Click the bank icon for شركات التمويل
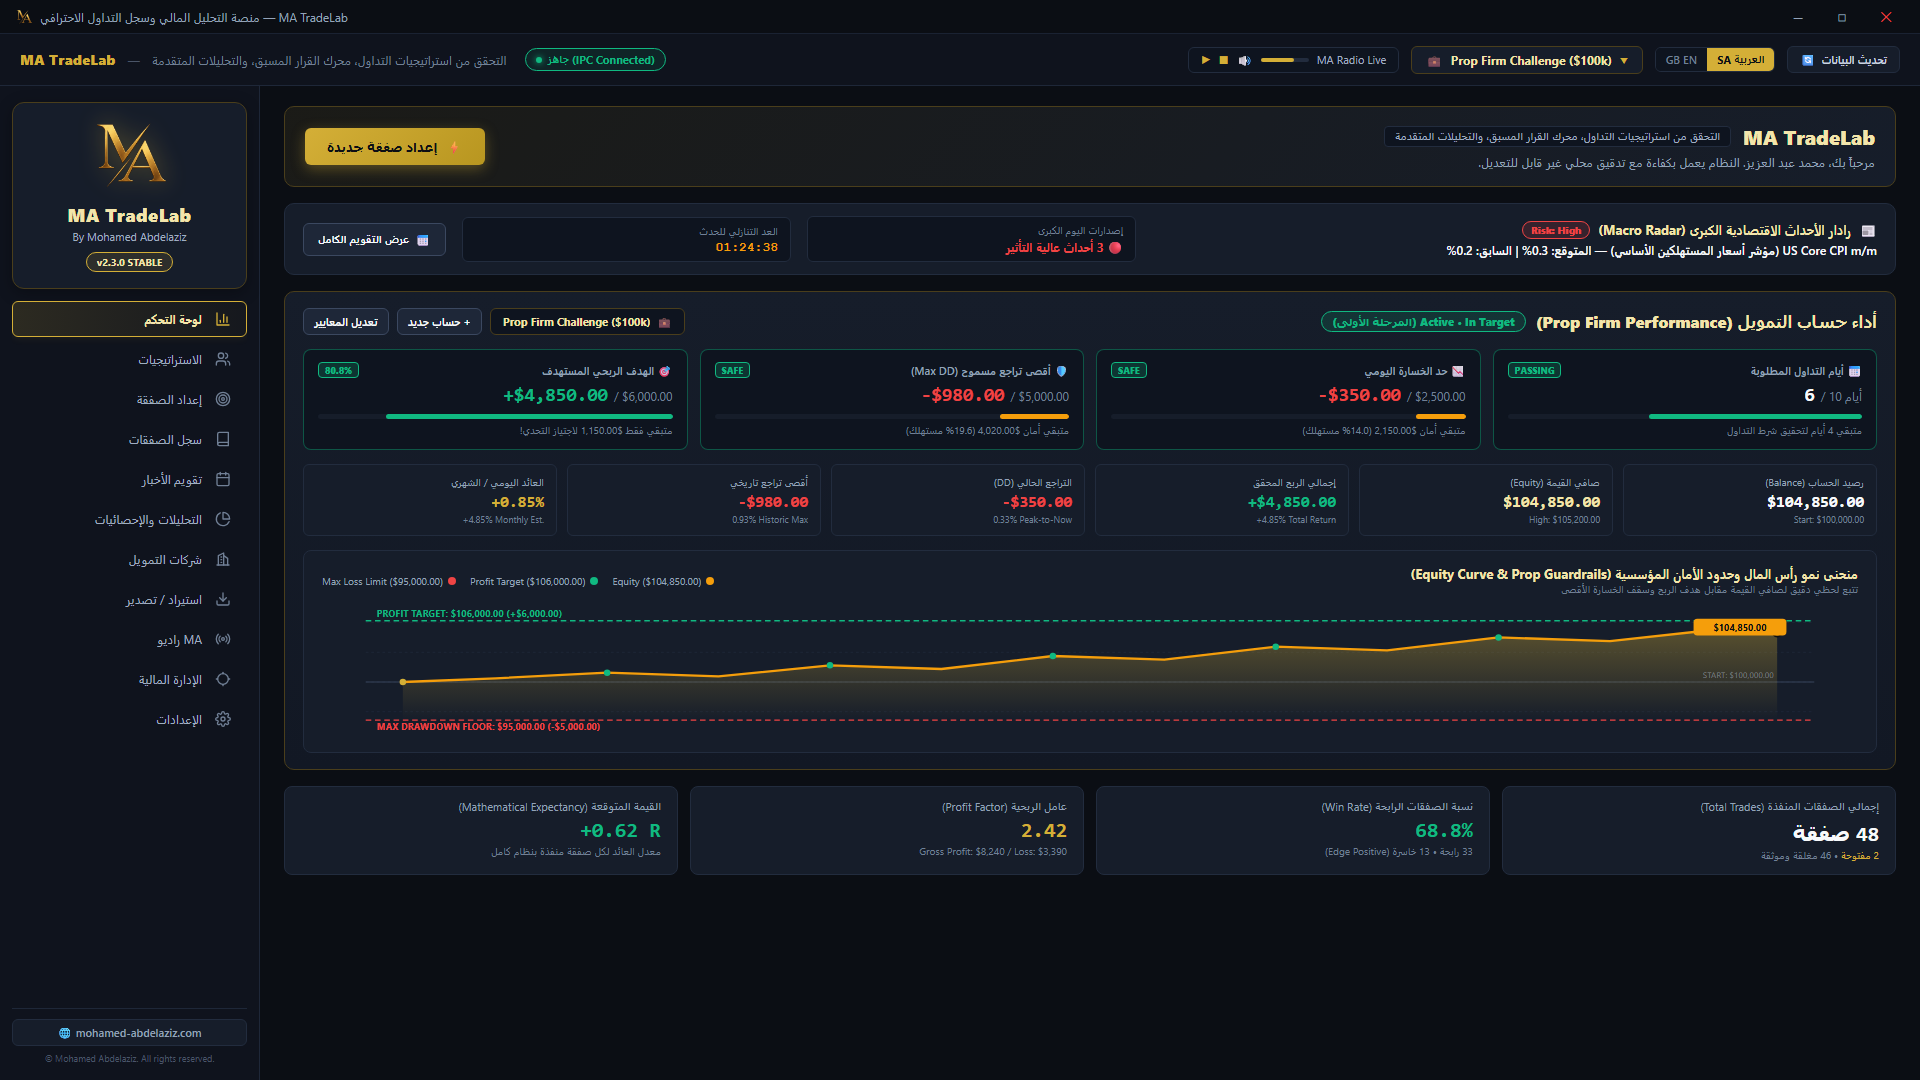Screen dimensions: 1920x1080 [223, 560]
